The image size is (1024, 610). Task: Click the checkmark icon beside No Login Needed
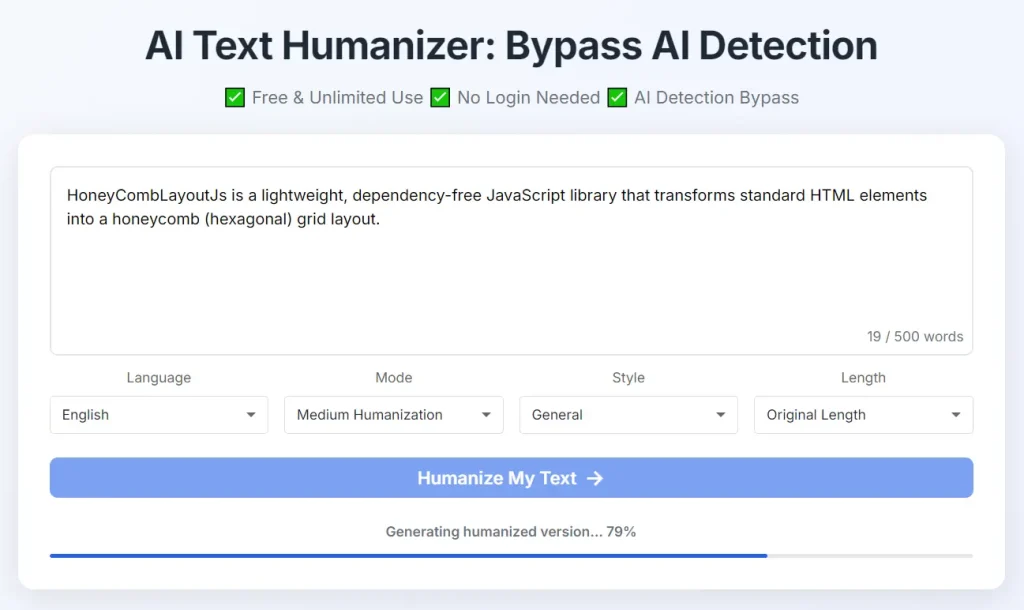pyautogui.click(x=440, y=97)
